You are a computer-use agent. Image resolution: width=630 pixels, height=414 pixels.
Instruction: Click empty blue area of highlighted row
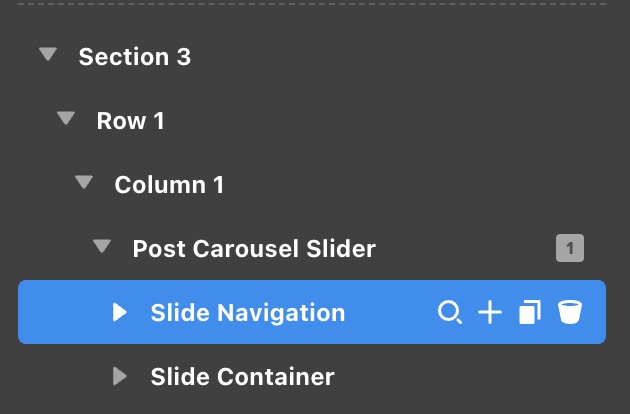pyautogui.click(x=390, y=312)
